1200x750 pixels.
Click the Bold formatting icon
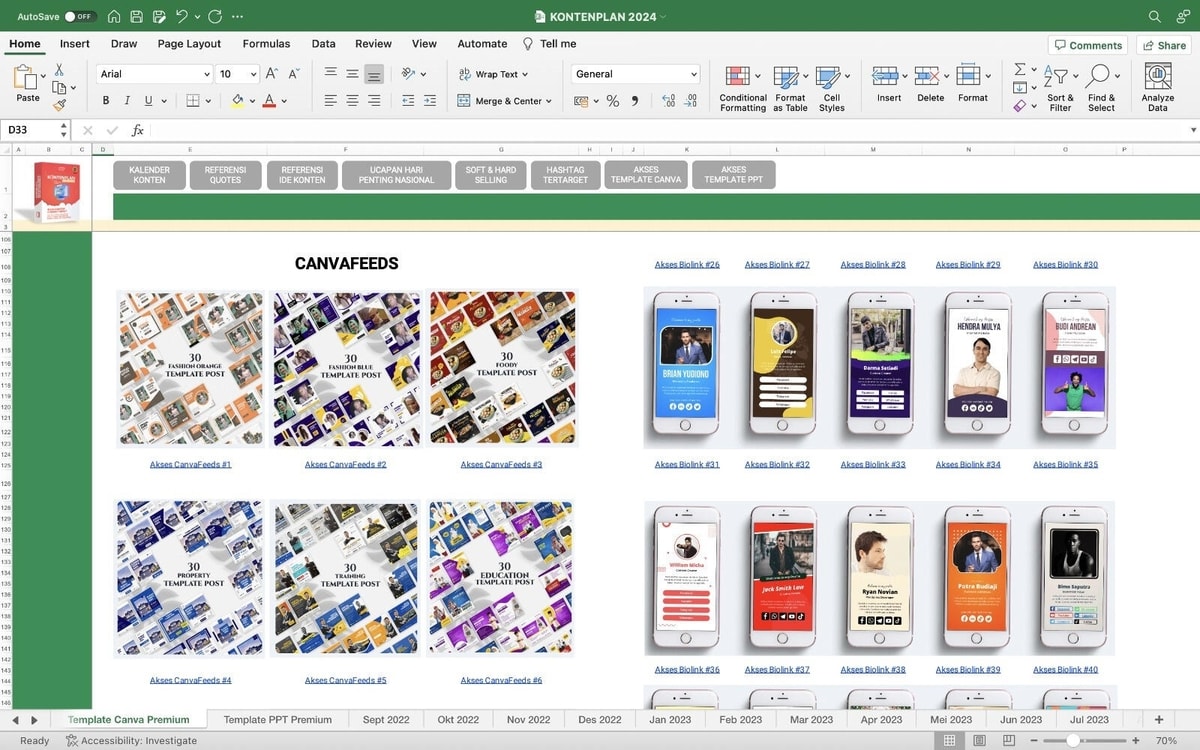[x=106, y=100]
